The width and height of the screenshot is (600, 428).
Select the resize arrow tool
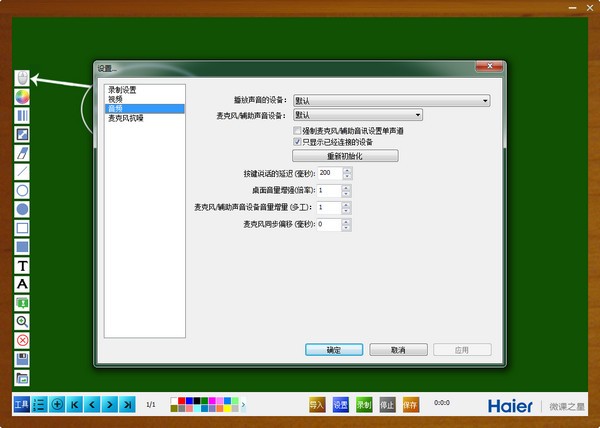(x=22, y=134)
